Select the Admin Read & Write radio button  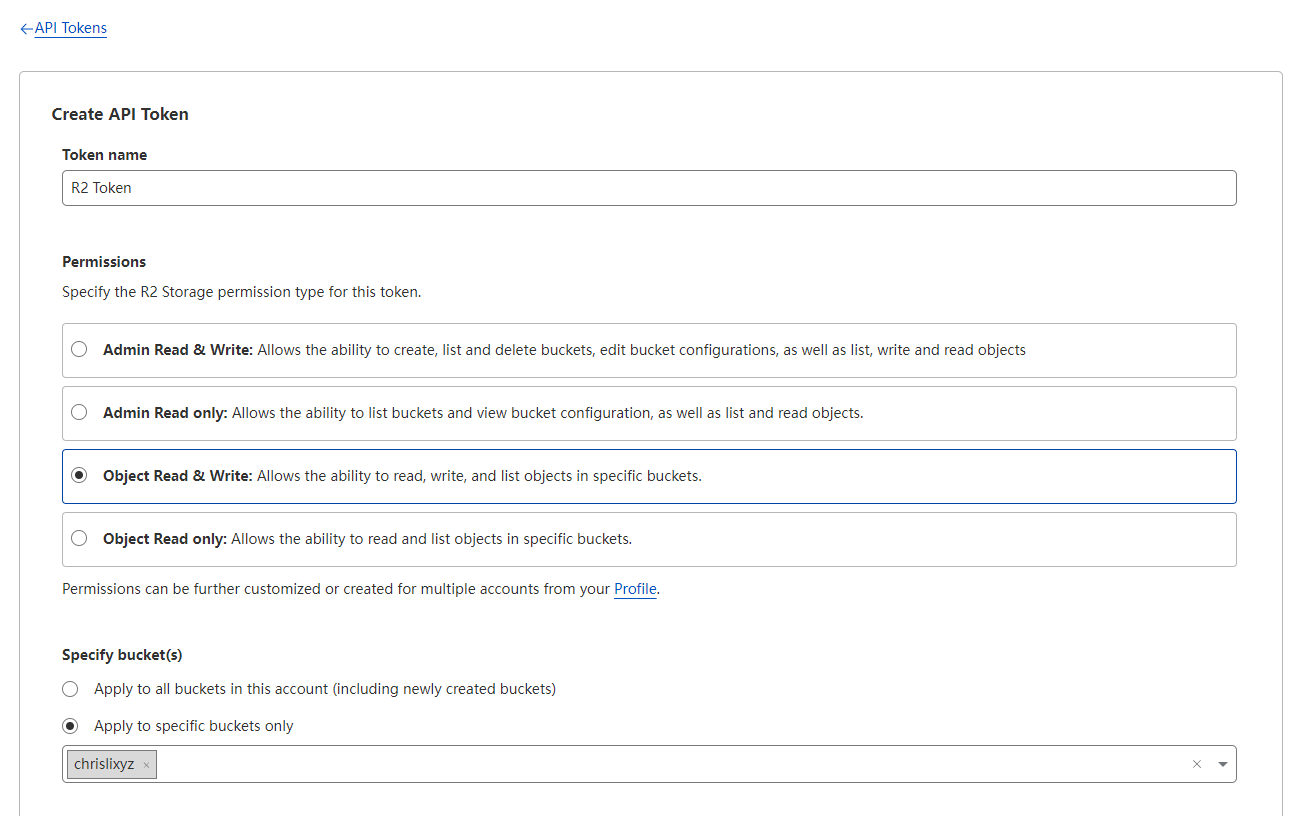tap(79, 350)
